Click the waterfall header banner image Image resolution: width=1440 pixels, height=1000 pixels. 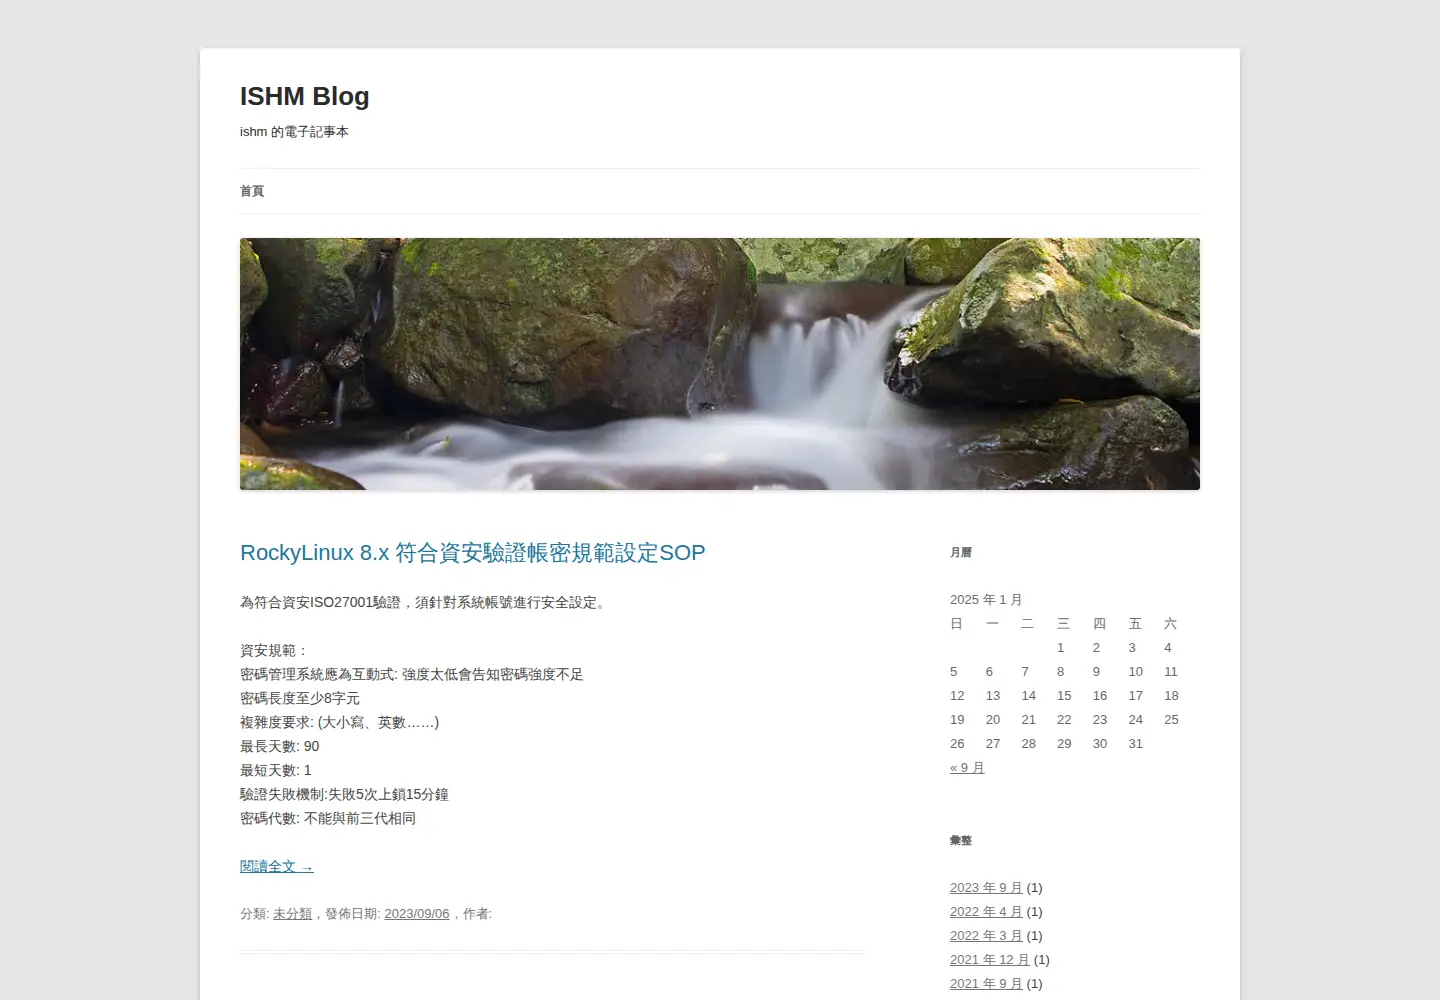tap(720, 364)
